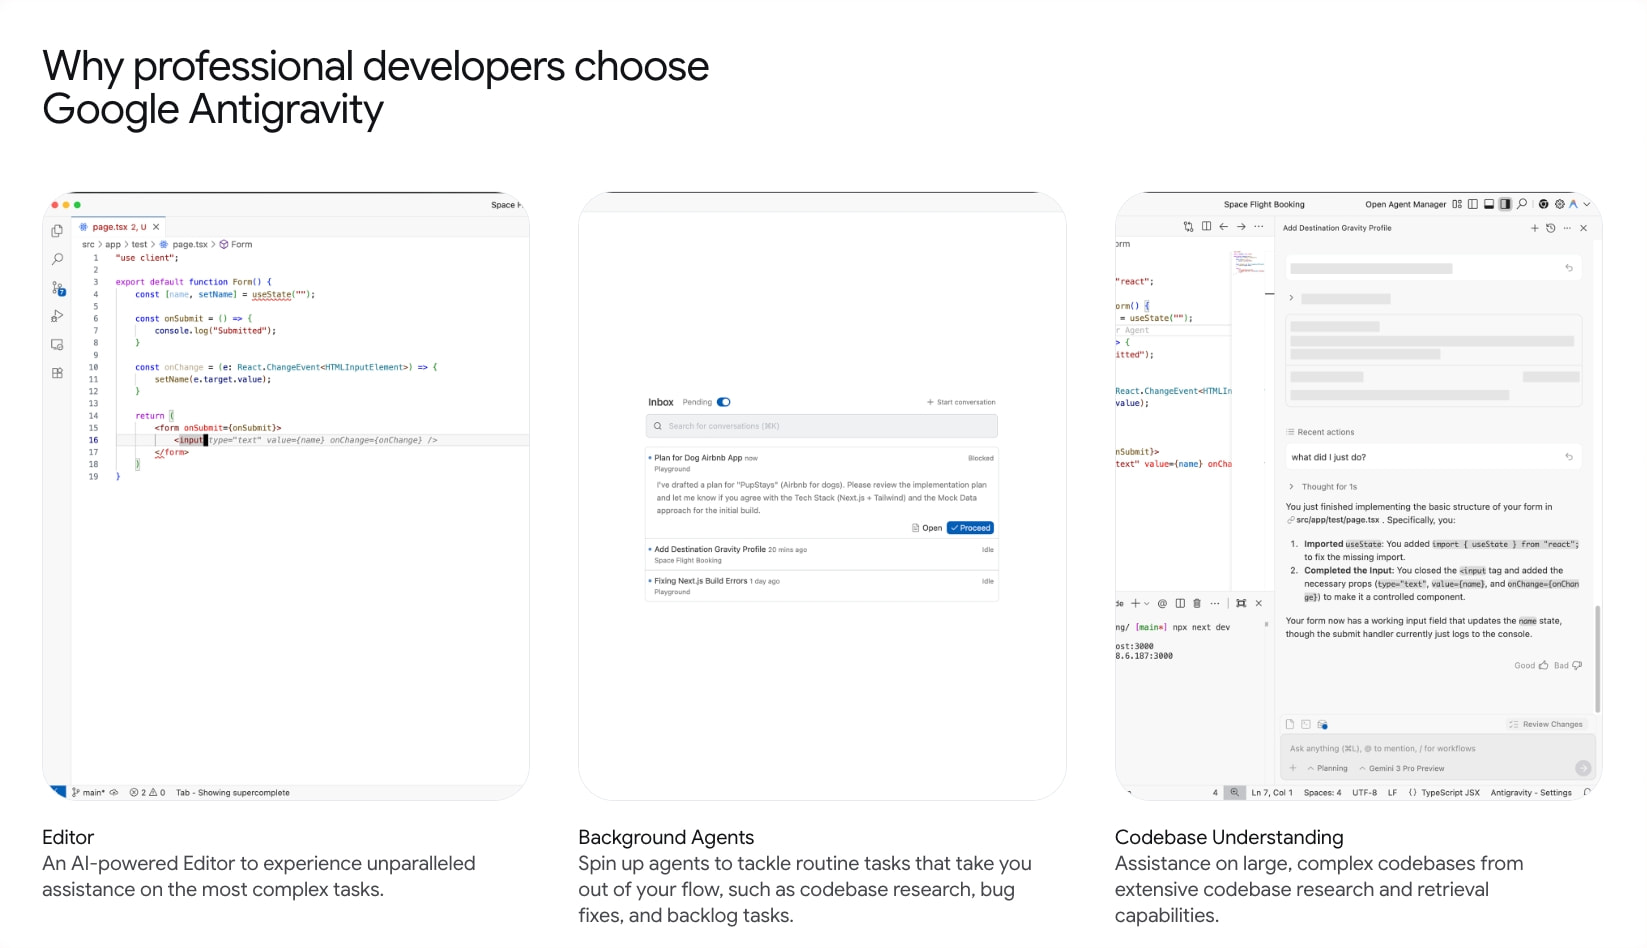
Task: Select the page.tsx 2, U tab
Action: [119, 227]
